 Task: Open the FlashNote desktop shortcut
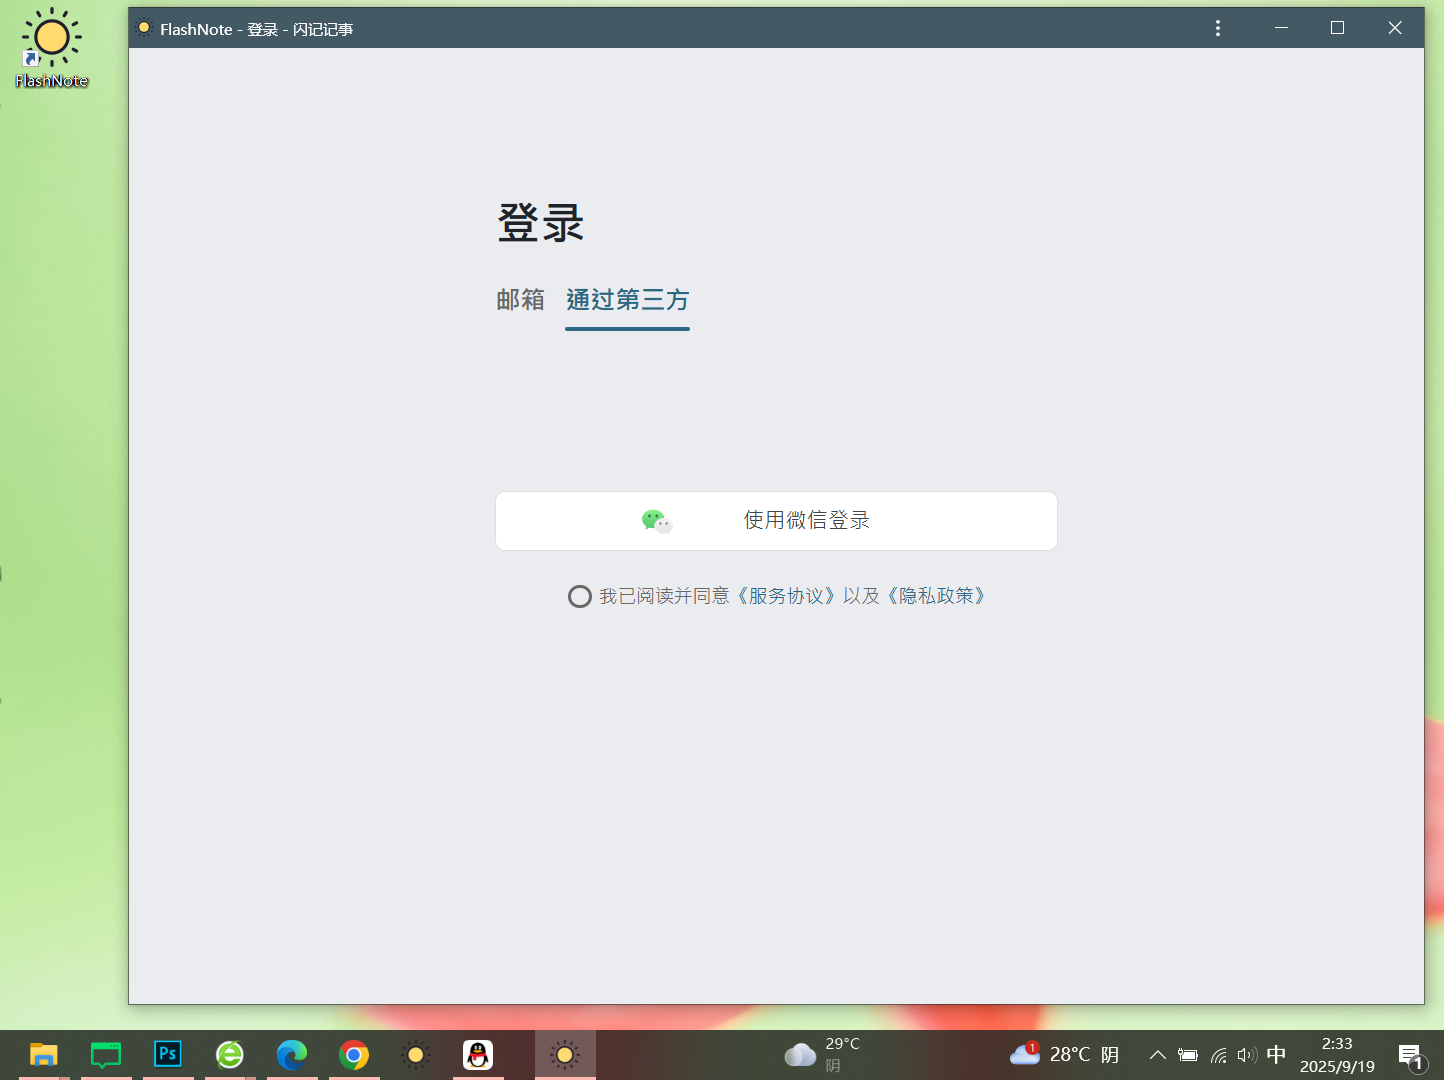click(51, 48)
